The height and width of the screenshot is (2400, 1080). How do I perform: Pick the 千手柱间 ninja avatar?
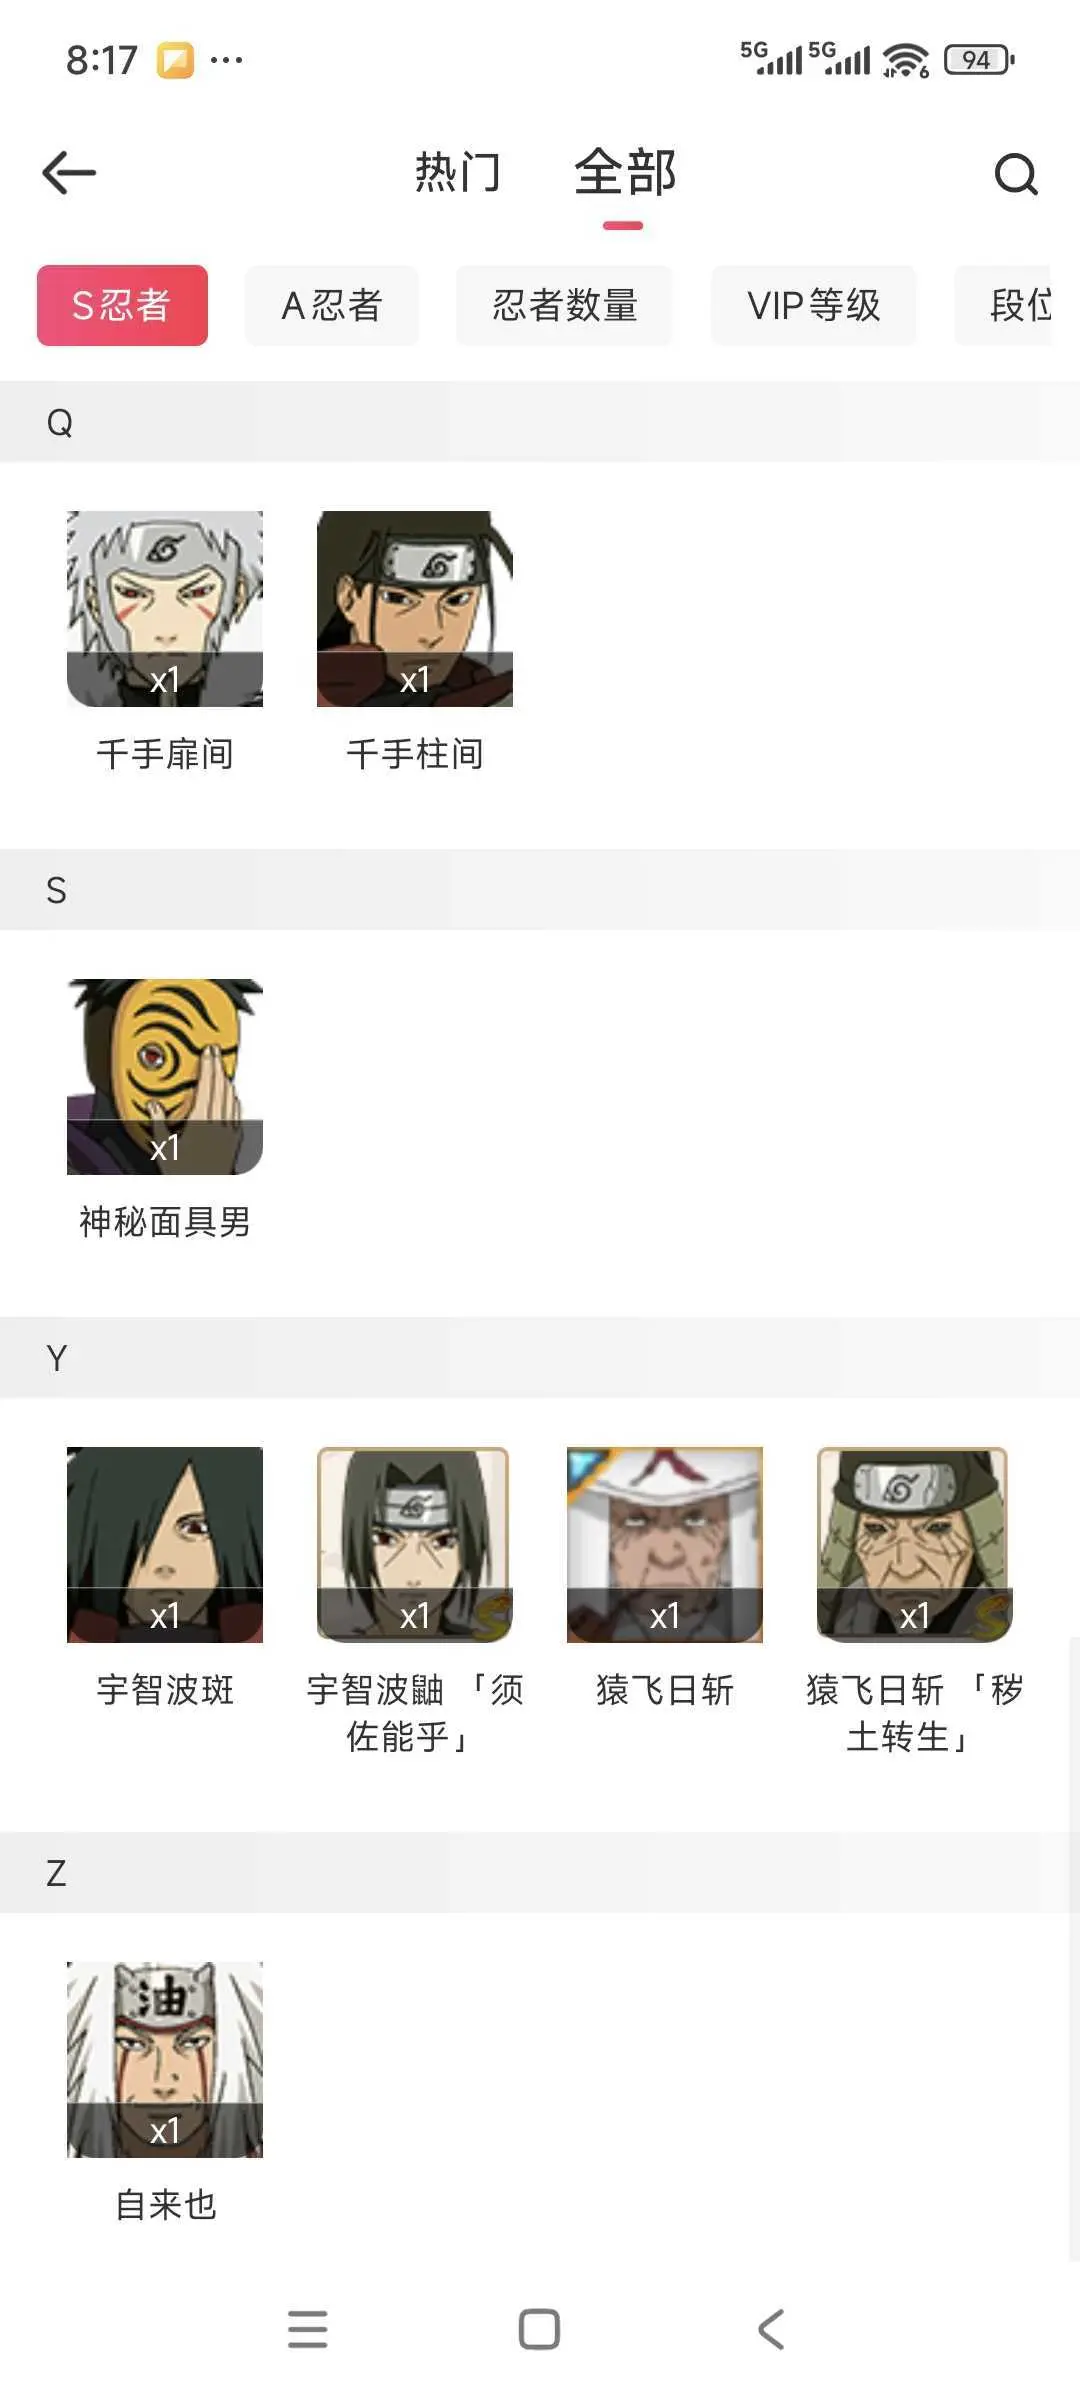point(415,609)
